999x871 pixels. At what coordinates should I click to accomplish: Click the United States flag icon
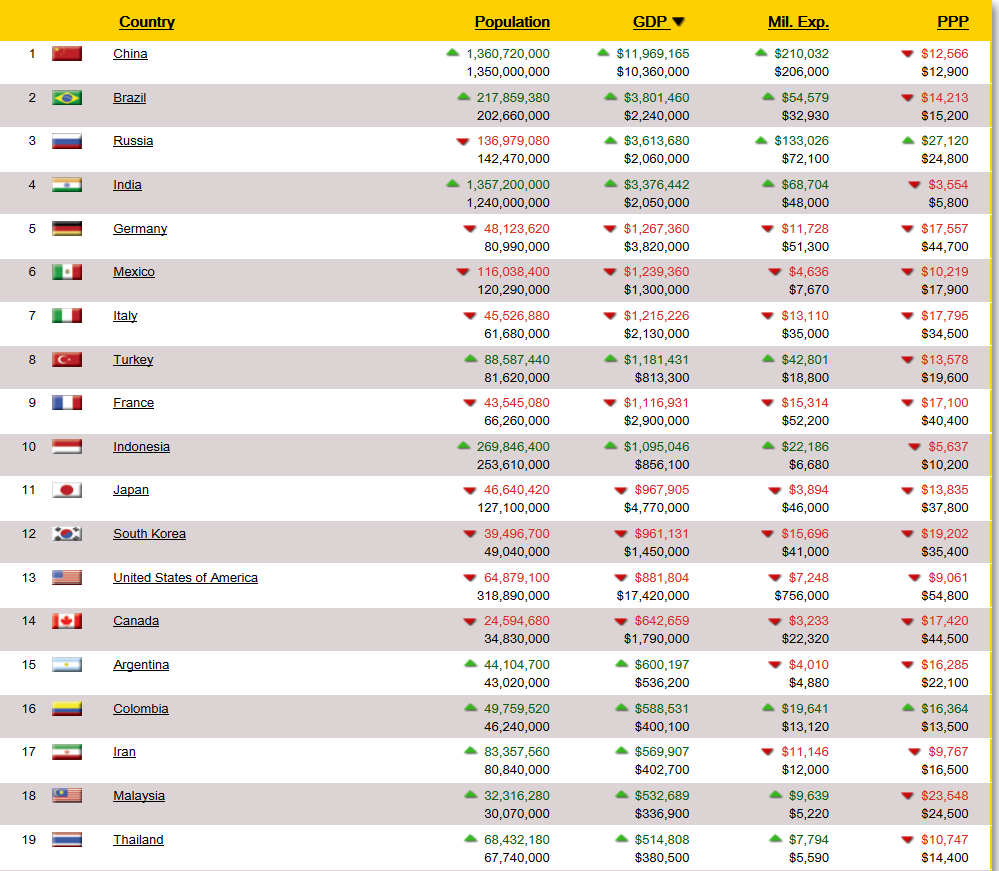(x=67, y=577)
